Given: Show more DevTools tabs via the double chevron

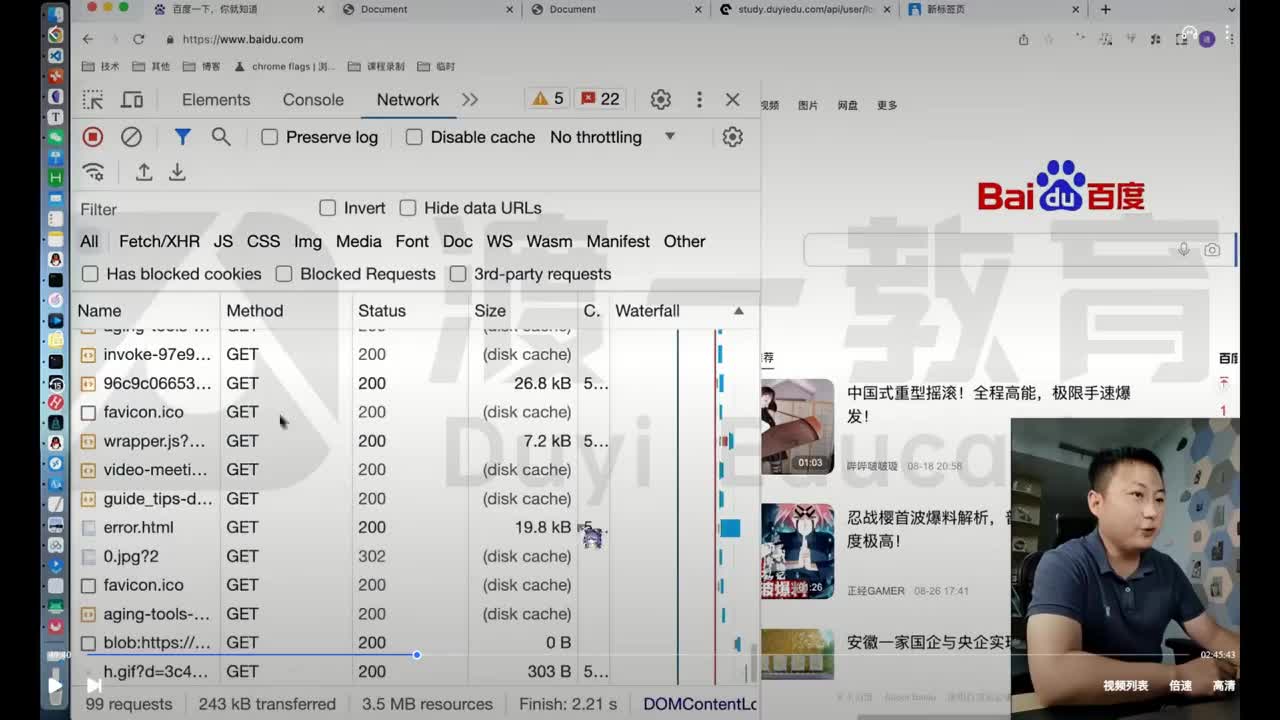Looking at the screenshot, I should [470, 100].
